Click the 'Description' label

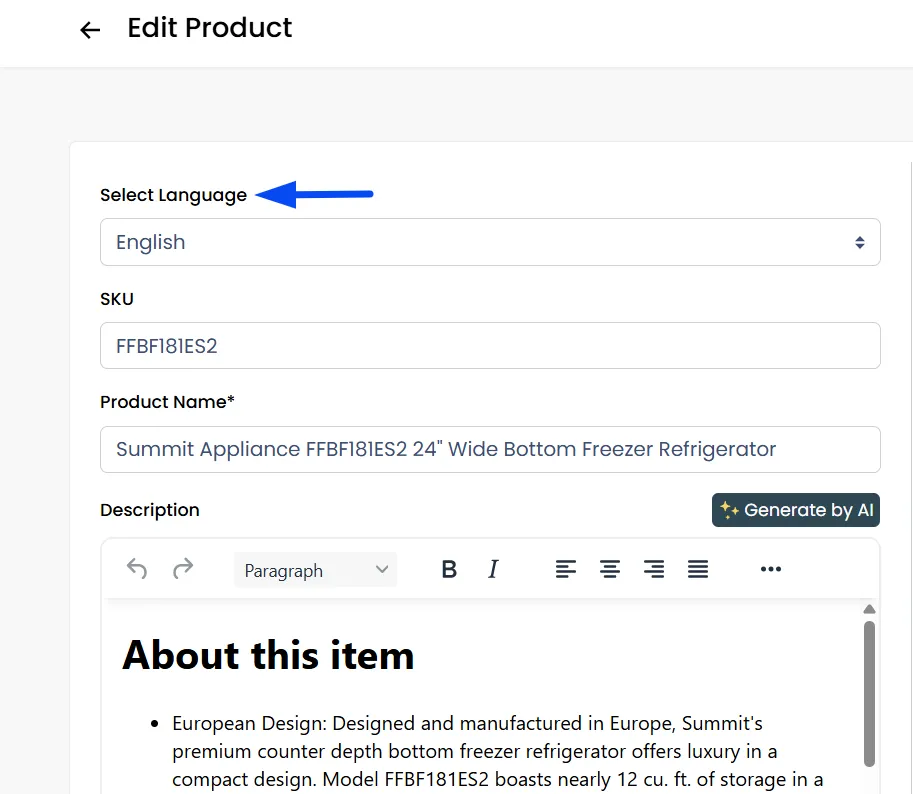150,510
